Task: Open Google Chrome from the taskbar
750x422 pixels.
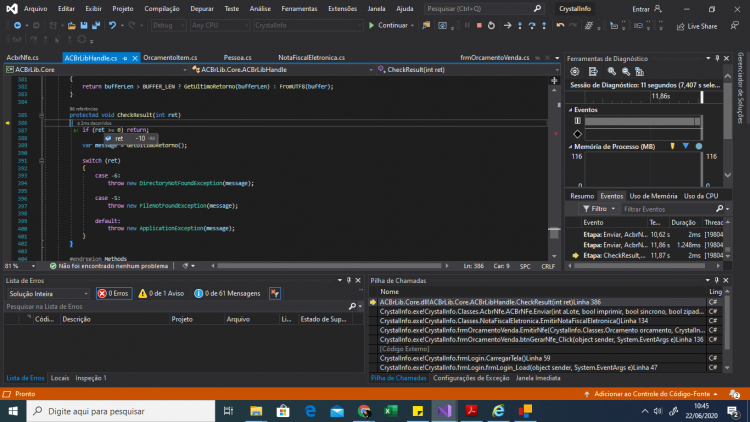Action: coord(364,411)
